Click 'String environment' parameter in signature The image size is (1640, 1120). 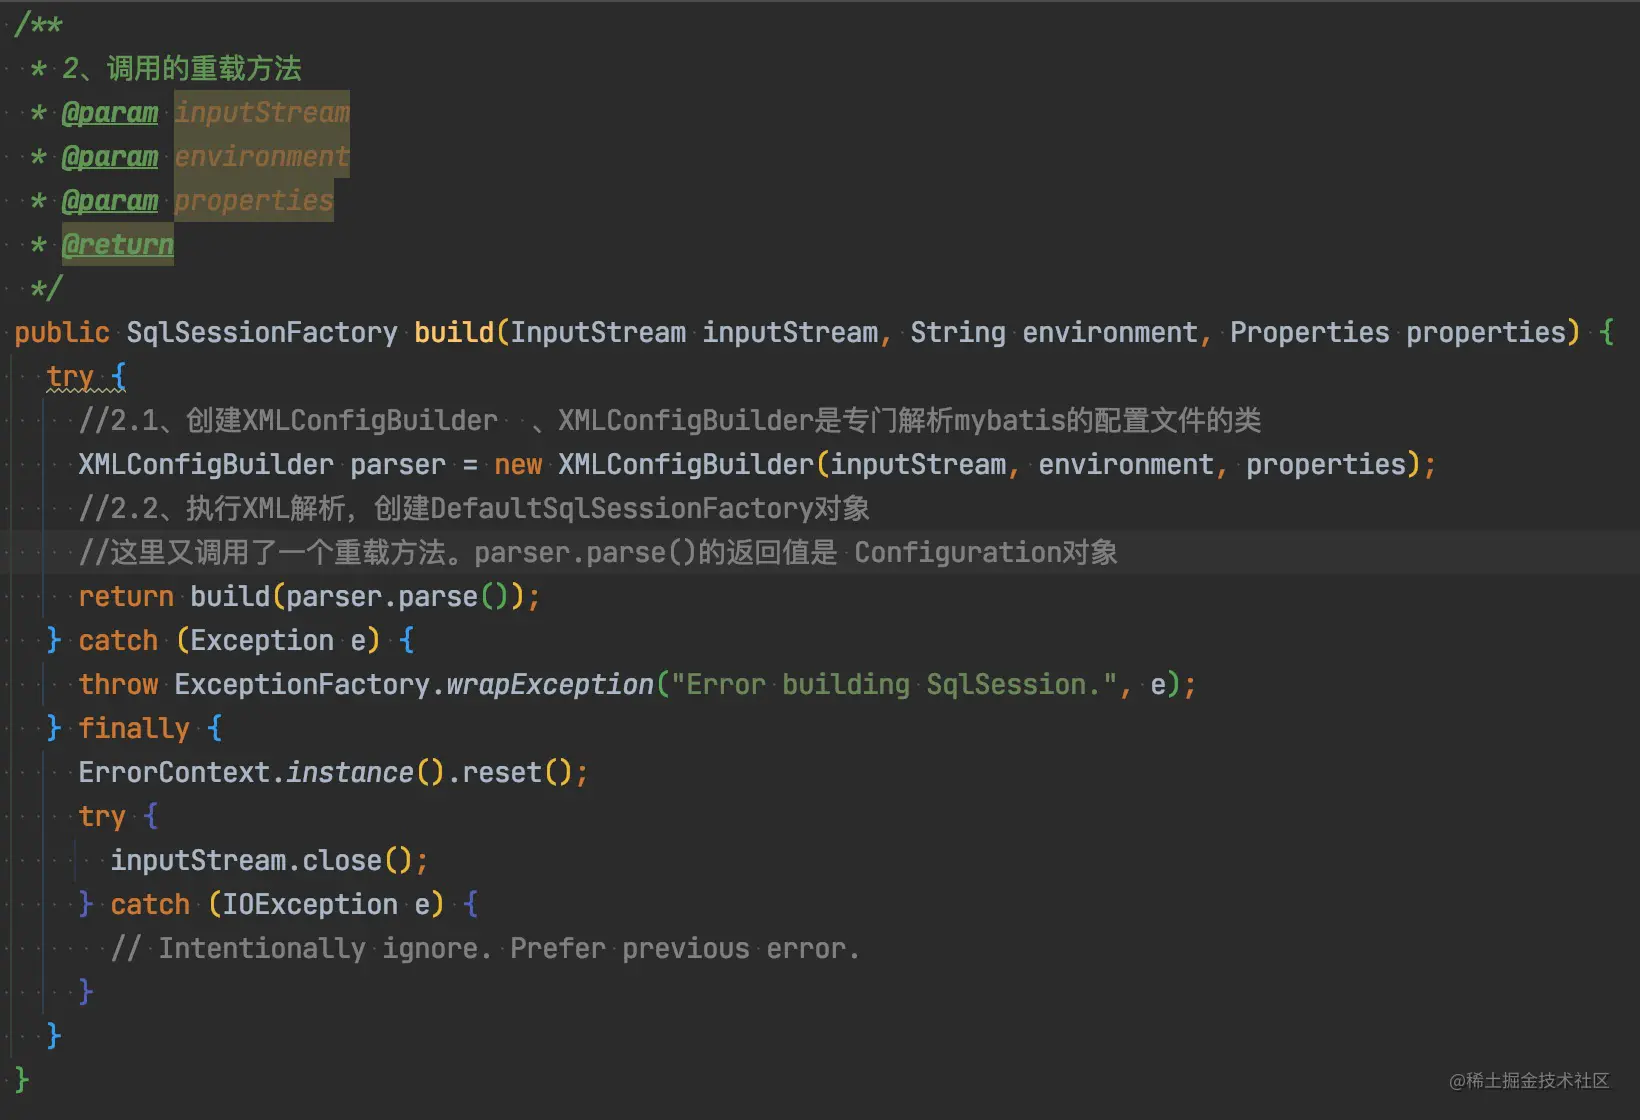(1054, 332)
